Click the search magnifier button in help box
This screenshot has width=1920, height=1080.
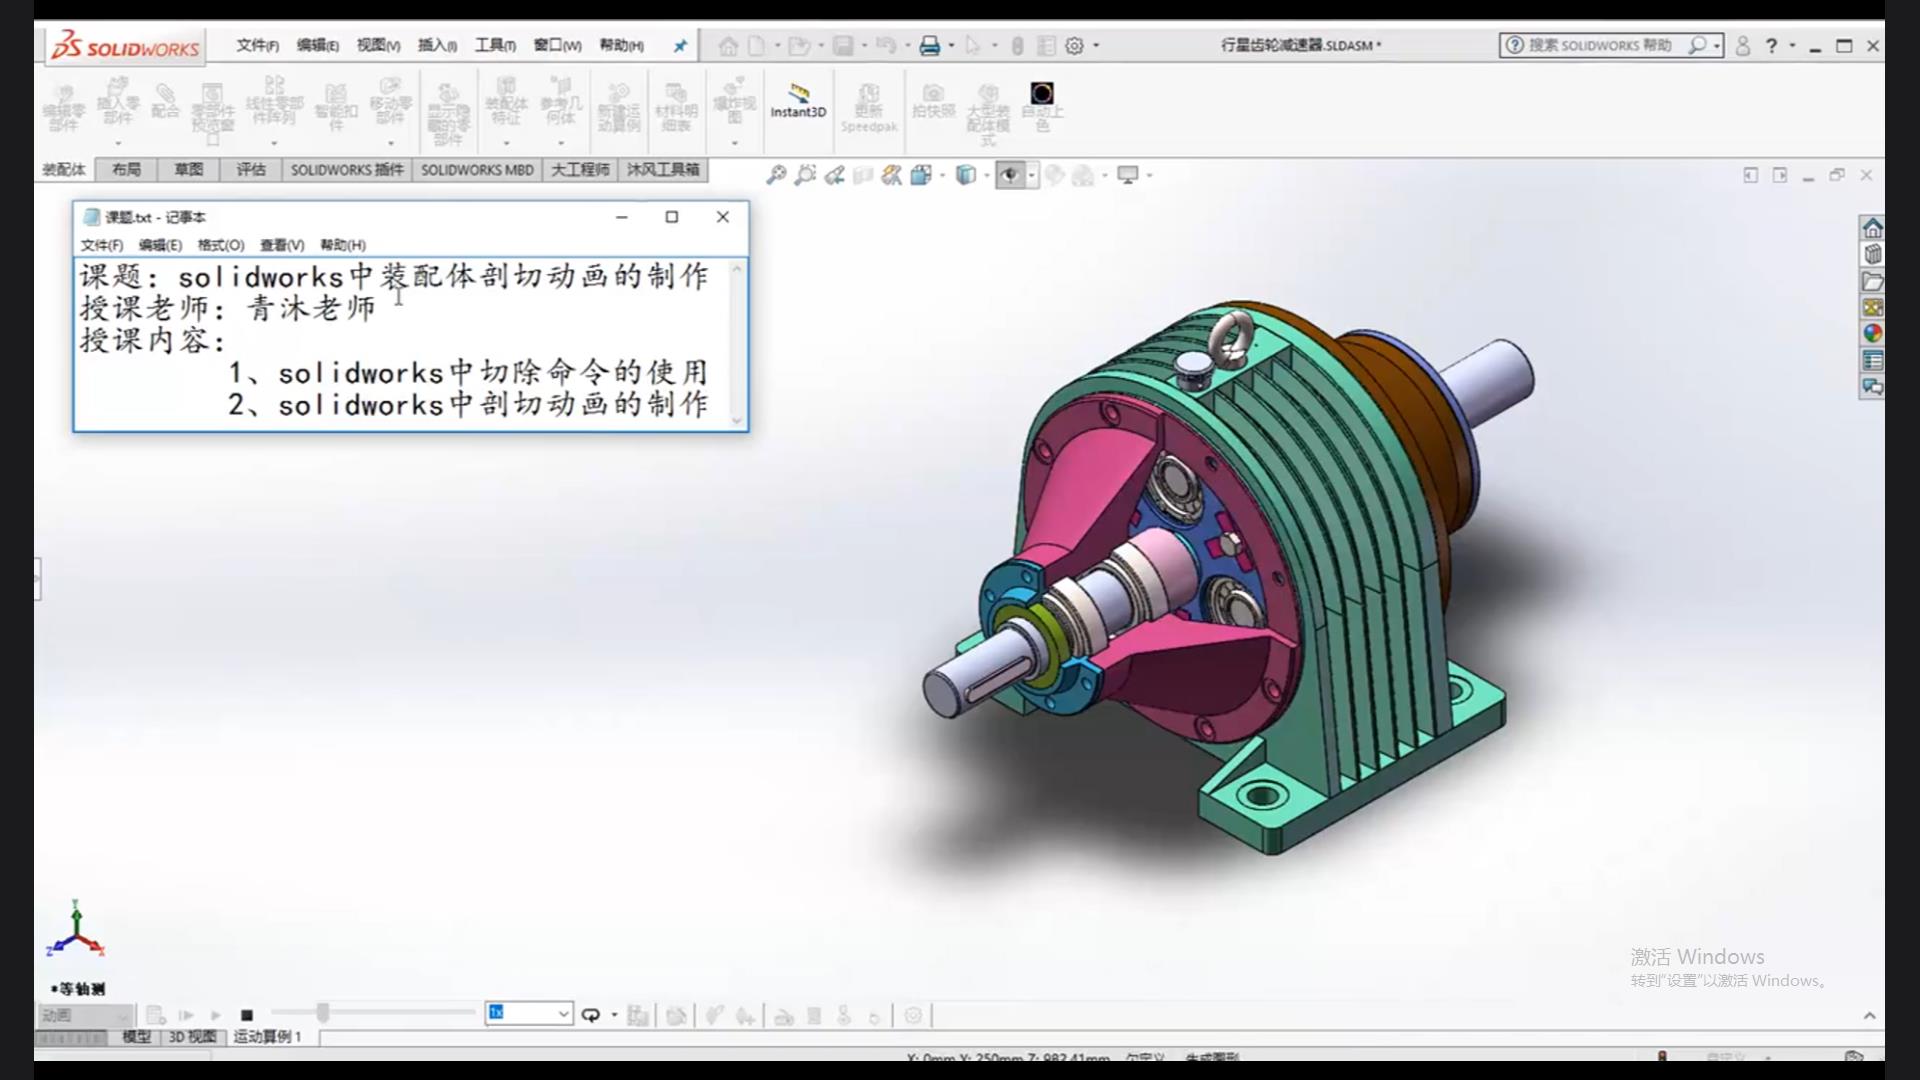click(x=1697, y=46)
